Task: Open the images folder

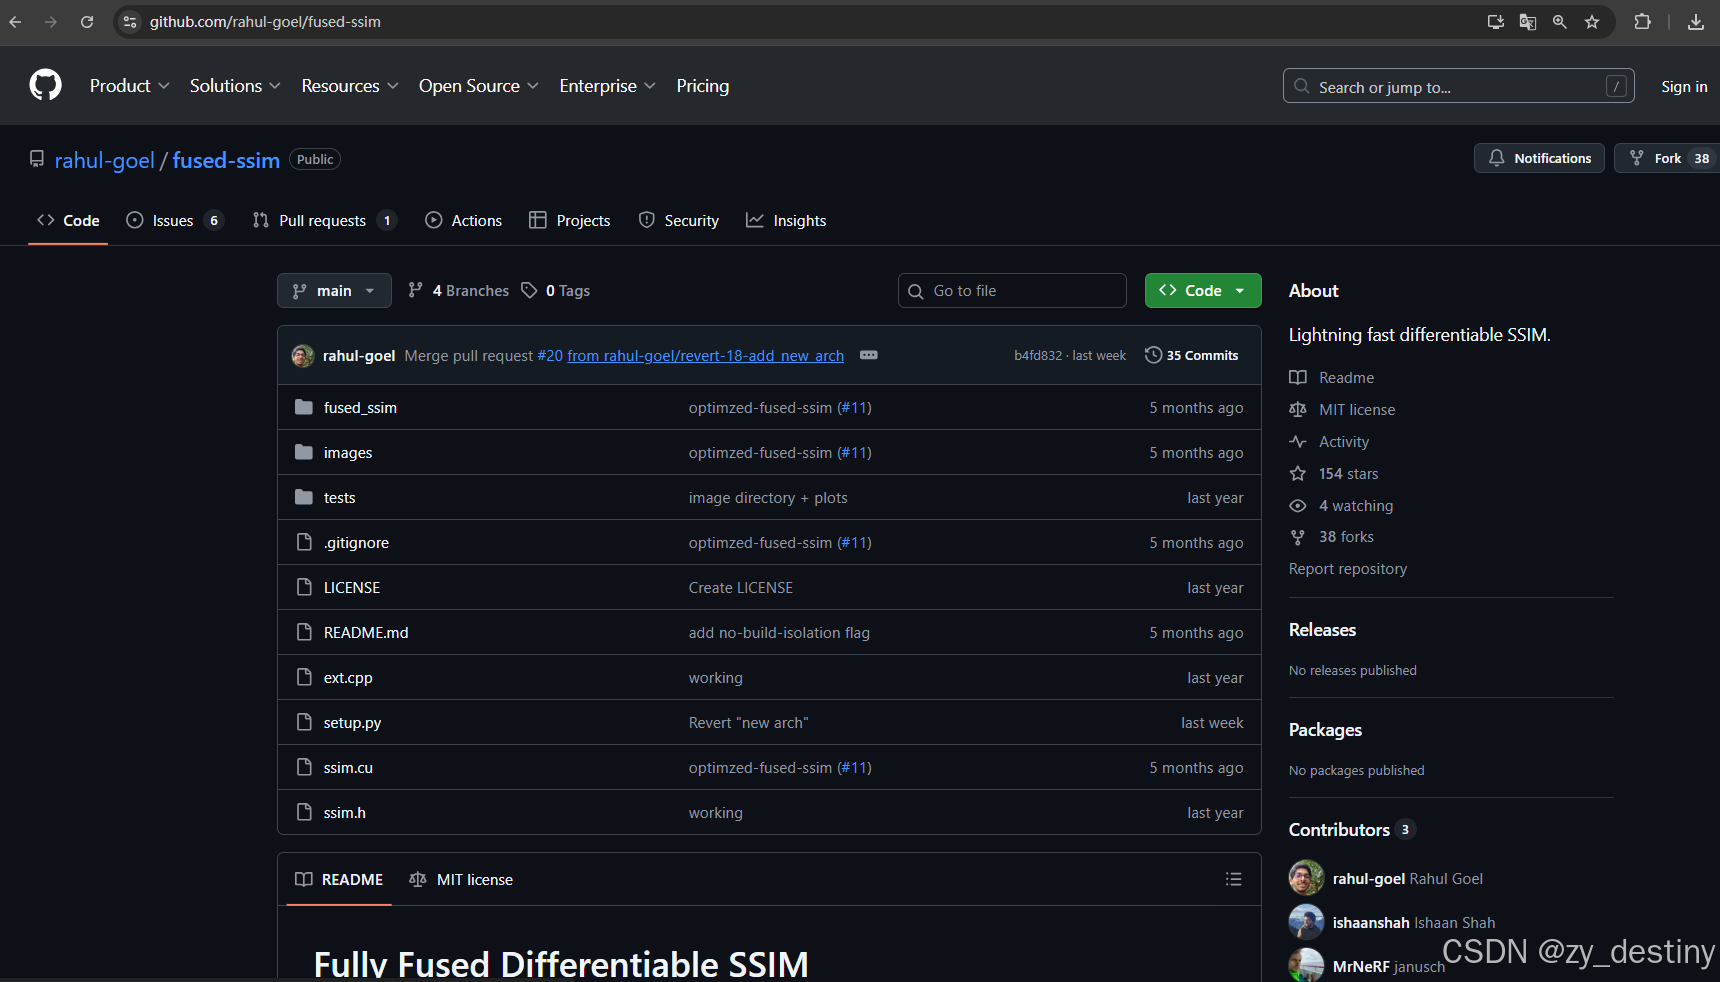Action: [x=348, y=452]
